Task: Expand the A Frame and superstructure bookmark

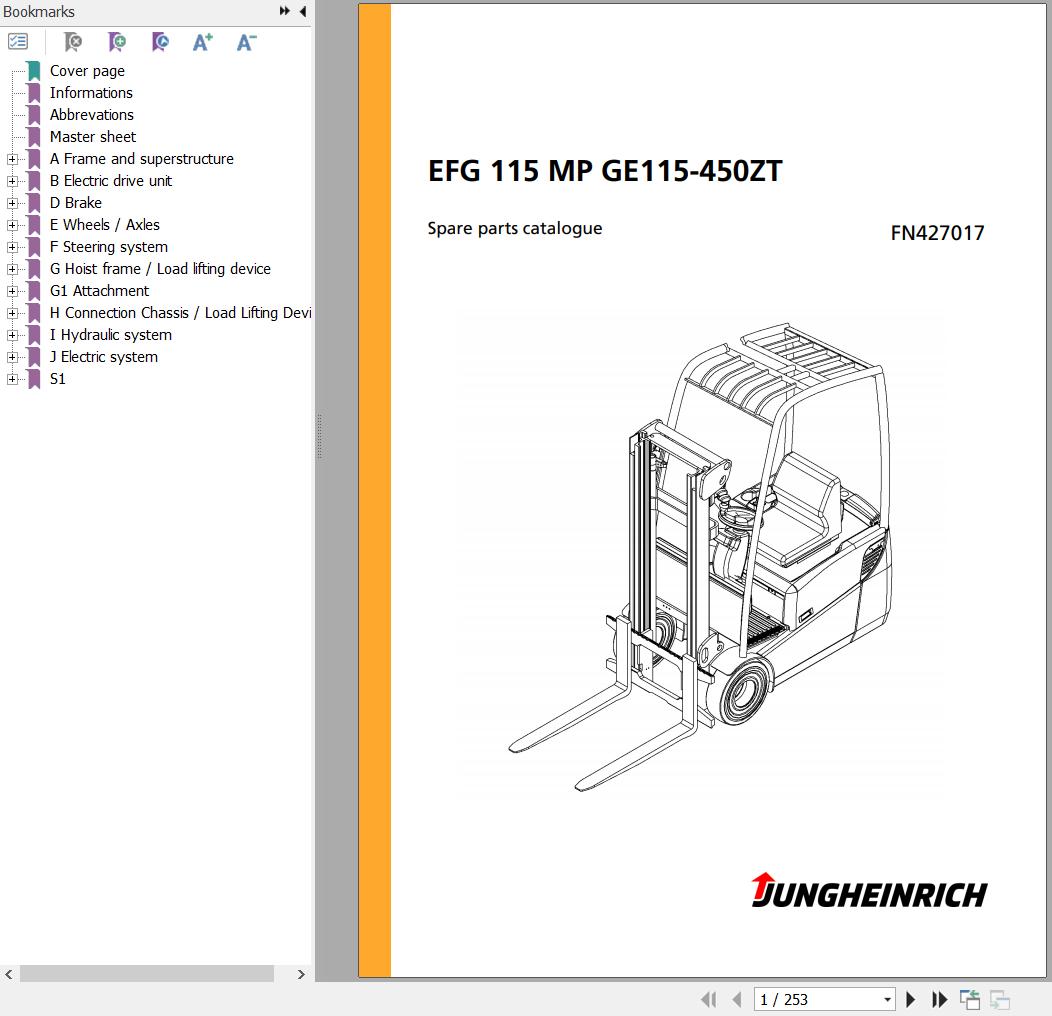Action: pos(12,159)
